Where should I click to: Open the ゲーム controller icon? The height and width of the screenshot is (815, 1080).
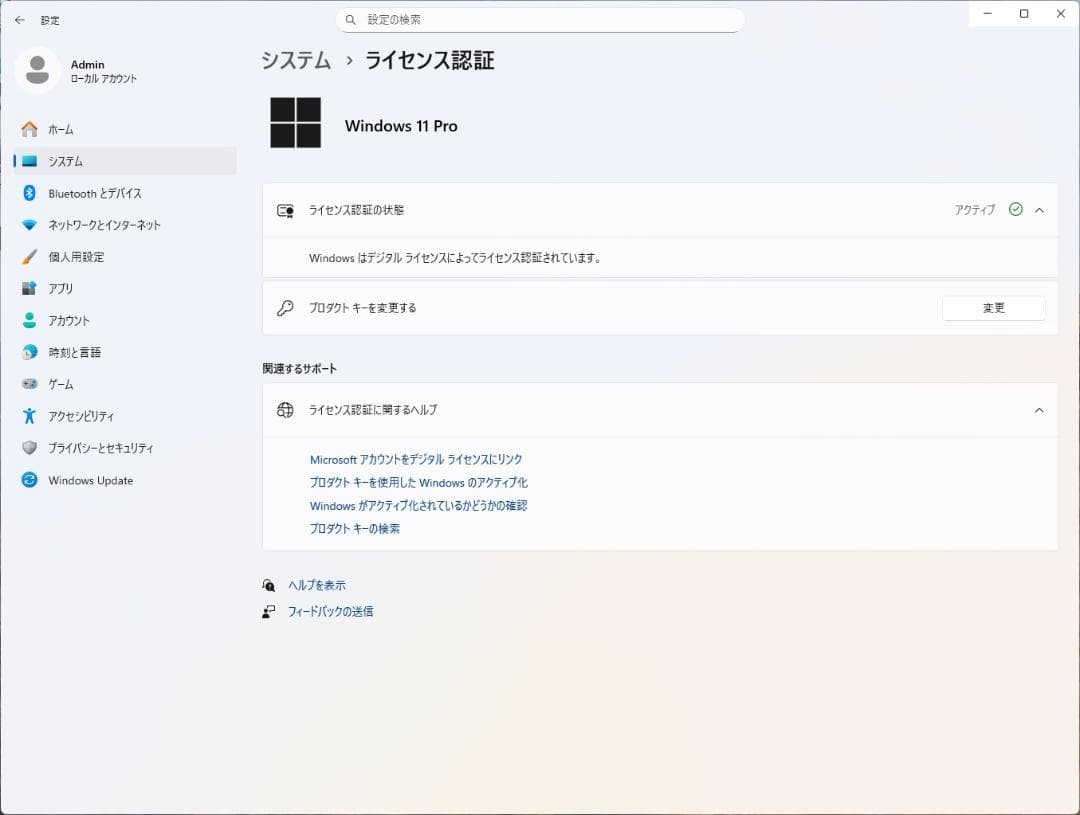(x=29, y=384)
